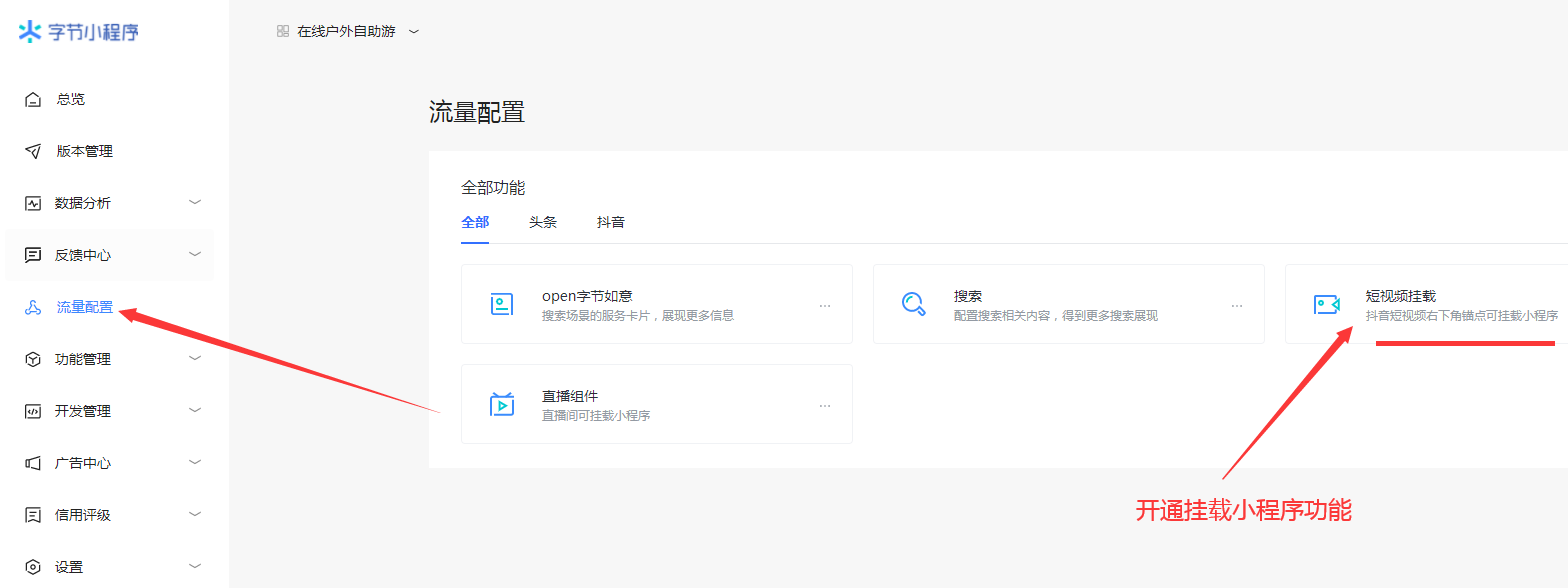Viewport: 1568px width, 588px height.
Task: Click the open字节如意 card icon
Action: coord(502,305)
